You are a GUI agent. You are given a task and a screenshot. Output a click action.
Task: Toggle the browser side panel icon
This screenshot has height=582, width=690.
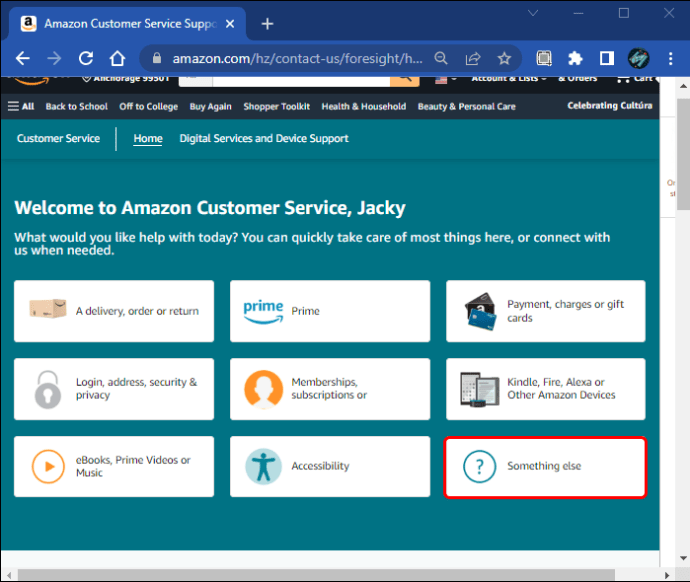[606, 58]
